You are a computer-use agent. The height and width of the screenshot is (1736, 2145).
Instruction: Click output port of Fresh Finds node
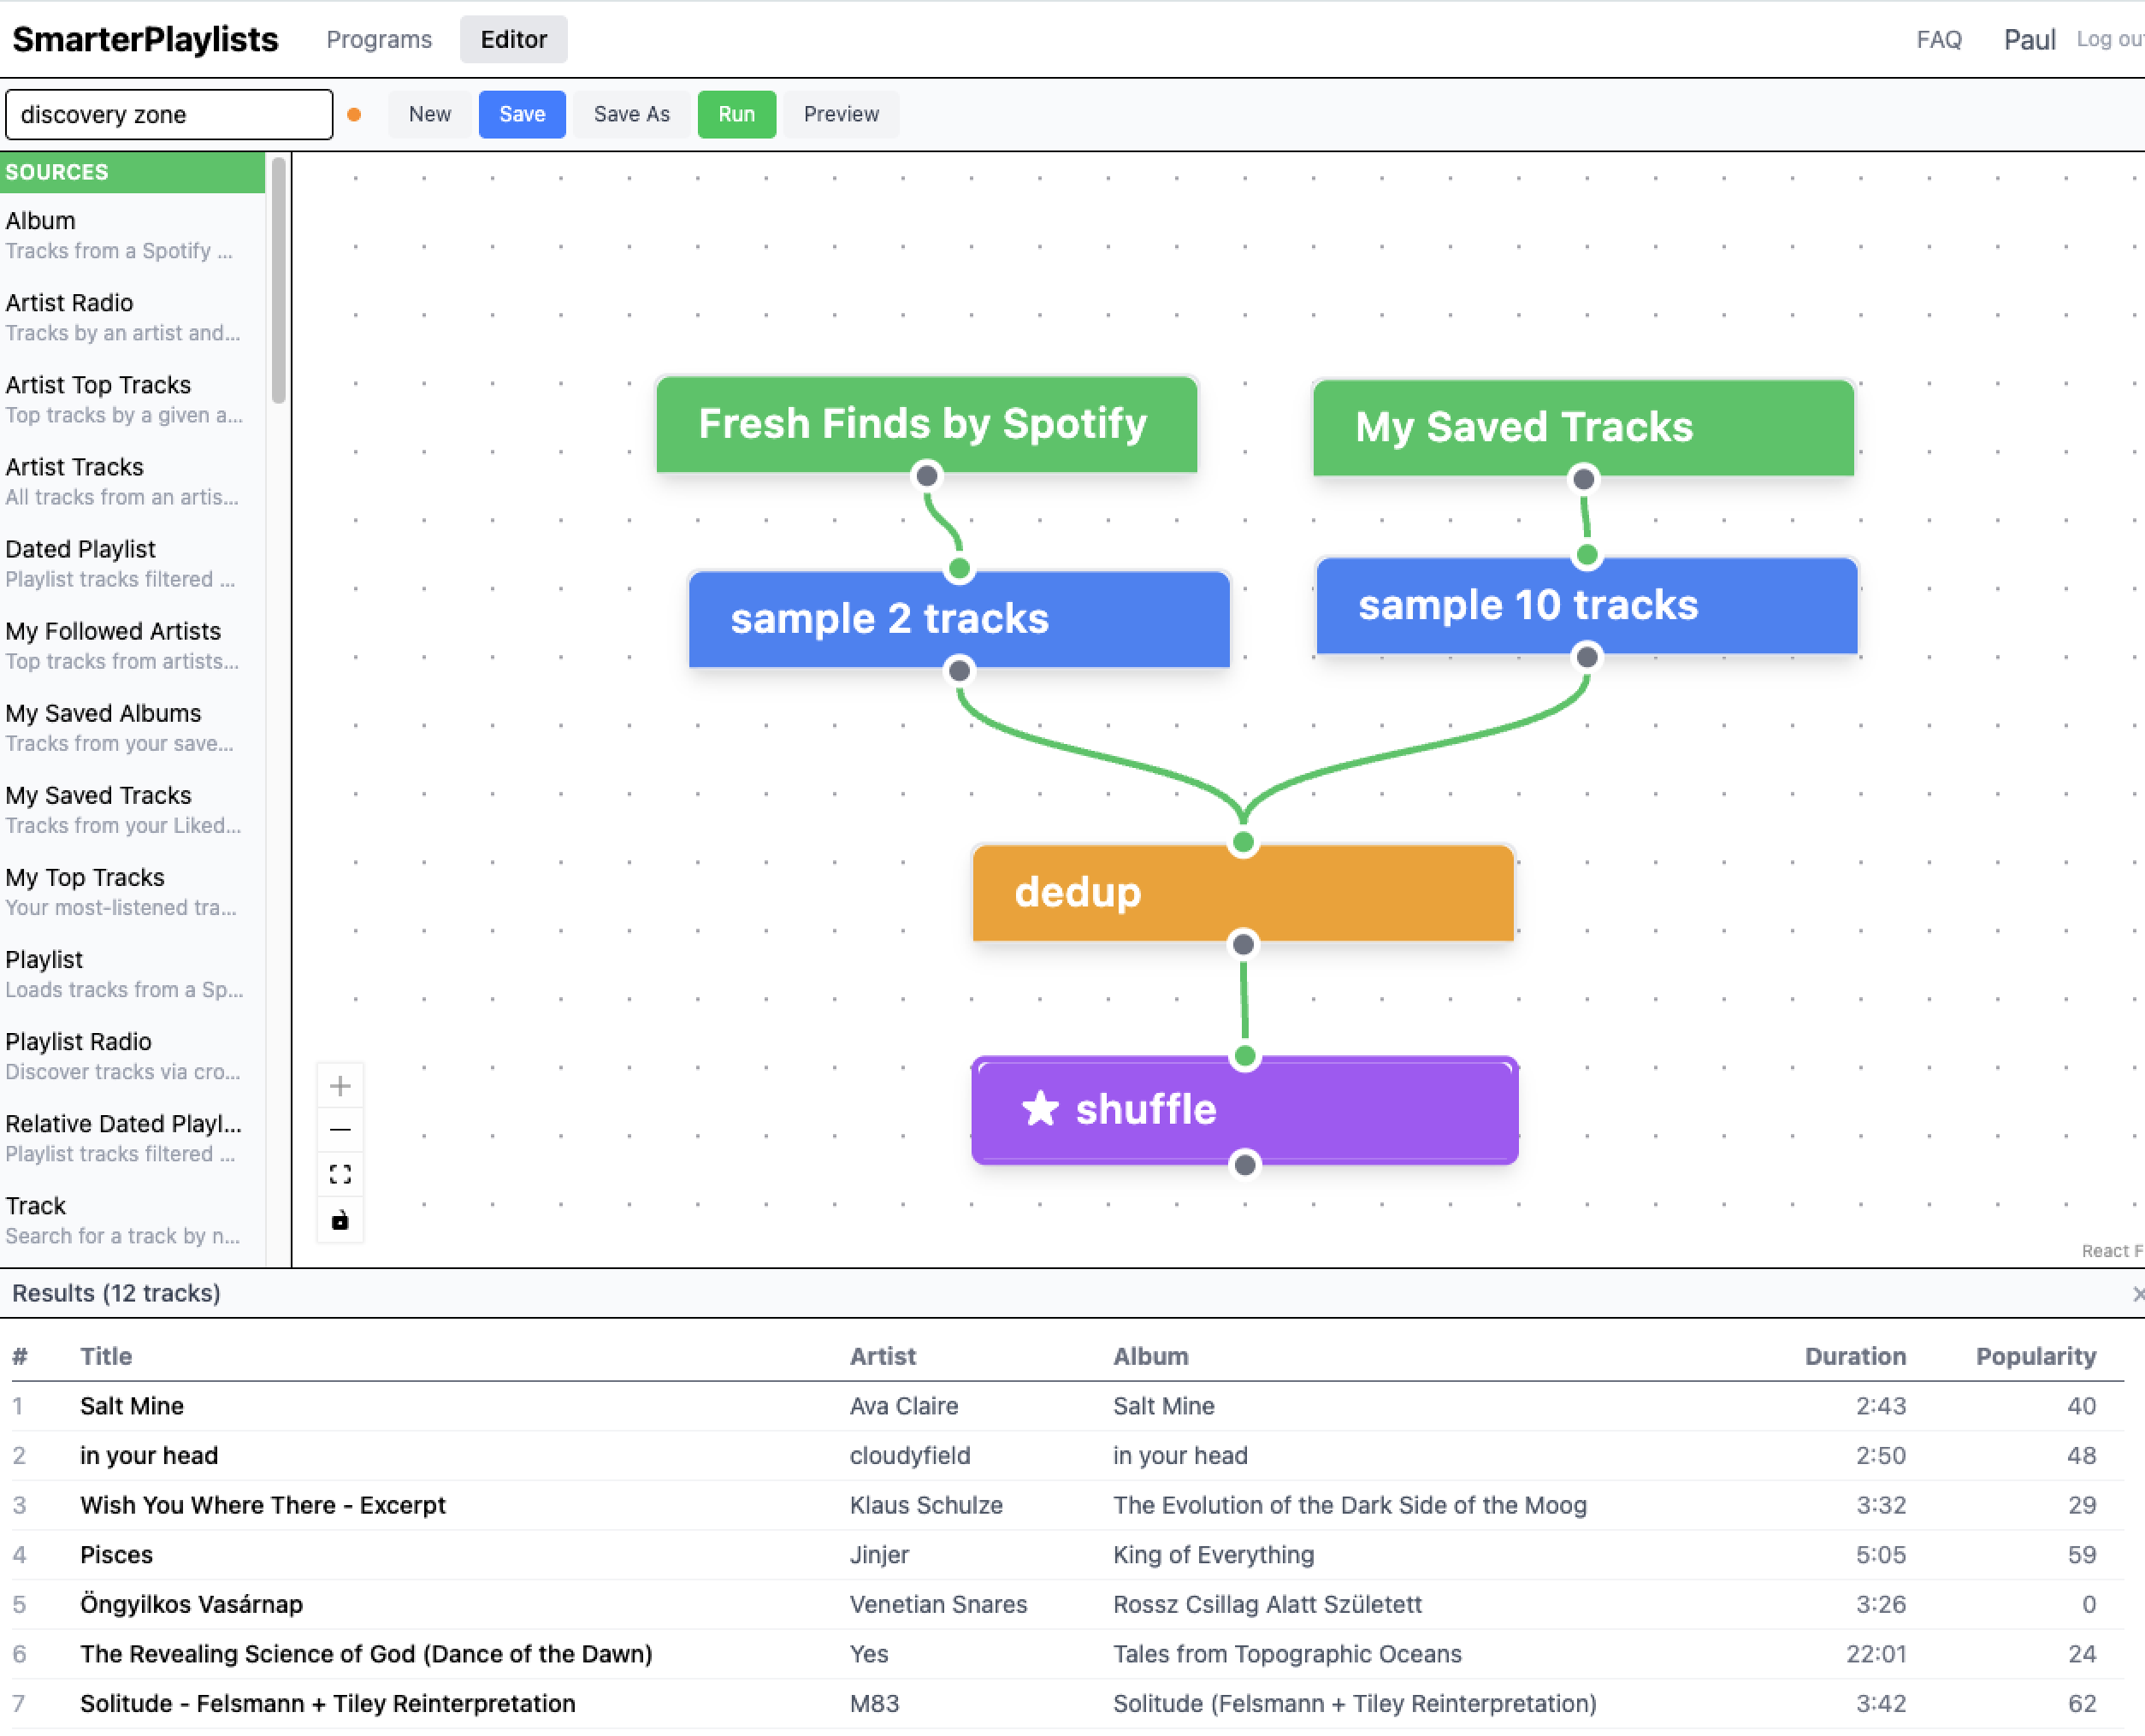pos(927,476)
